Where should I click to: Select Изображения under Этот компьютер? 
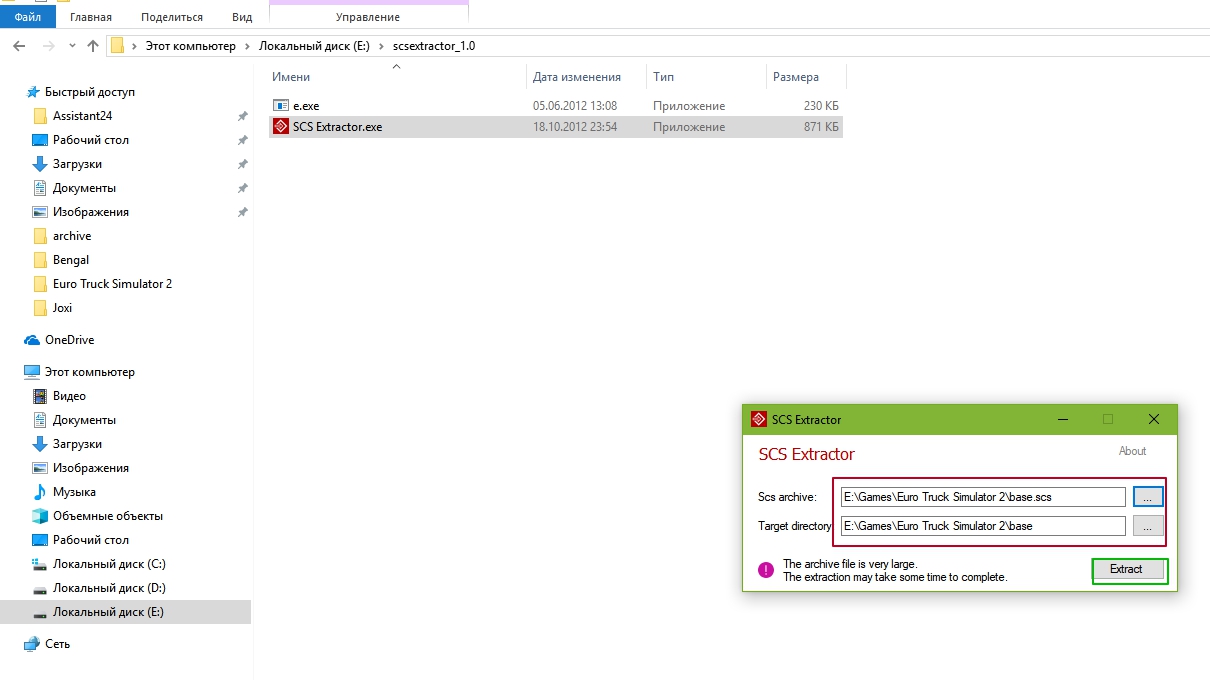pyautogui.click(x=91, y=468)
